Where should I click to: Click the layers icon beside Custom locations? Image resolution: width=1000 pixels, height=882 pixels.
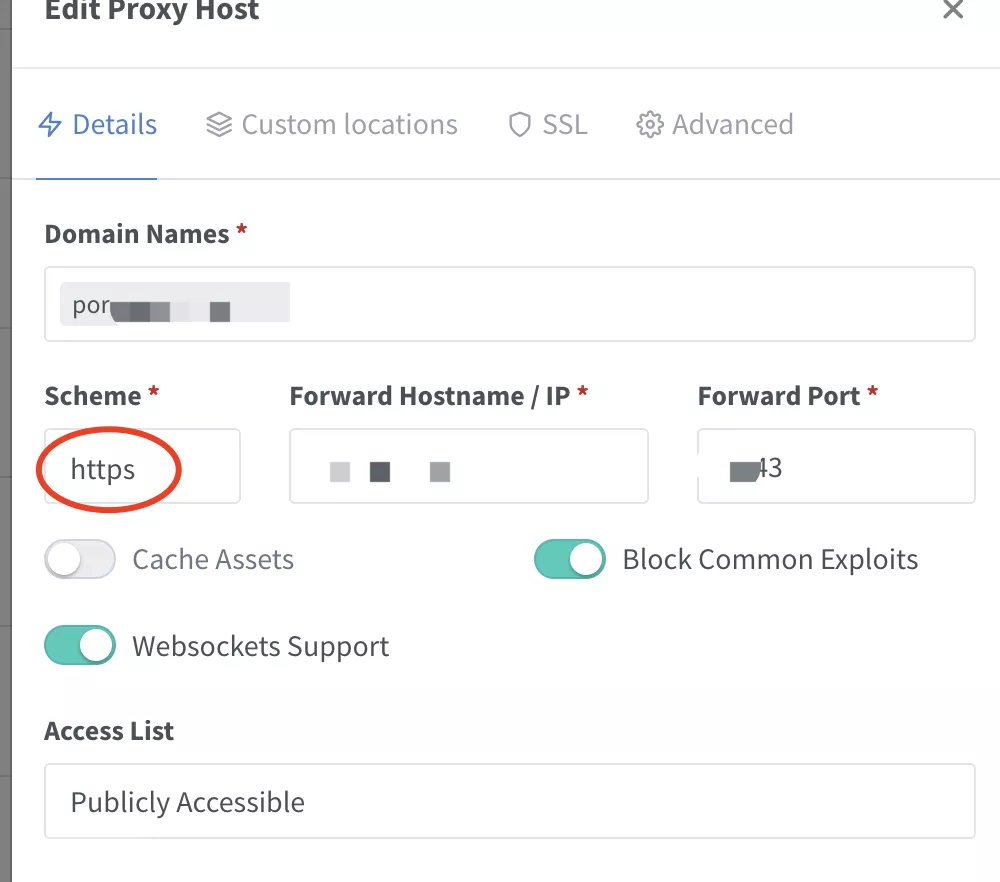tap(219, 125)
